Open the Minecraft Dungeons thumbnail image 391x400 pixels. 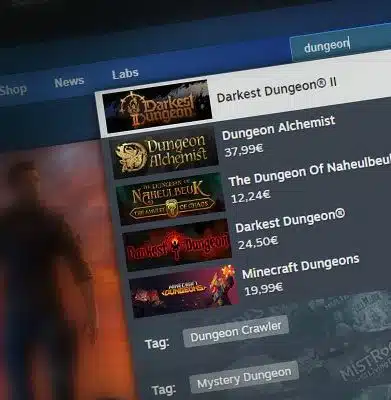click(184, 291)
